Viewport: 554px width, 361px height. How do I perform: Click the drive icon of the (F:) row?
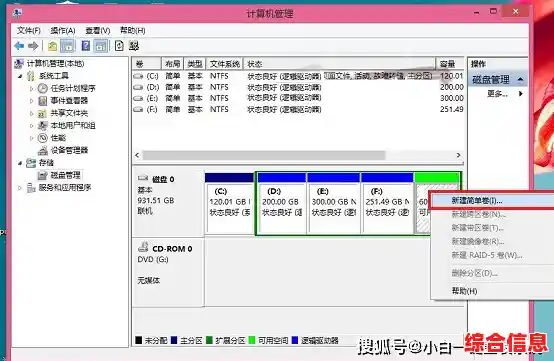tap(138, 110)
